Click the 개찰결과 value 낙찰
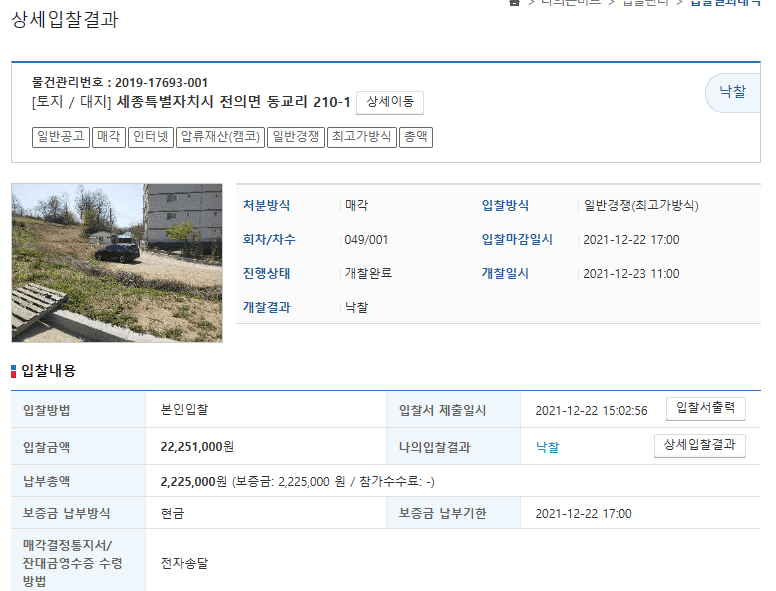Viewport: 776px width, 591px height. [x=356, y=307]
